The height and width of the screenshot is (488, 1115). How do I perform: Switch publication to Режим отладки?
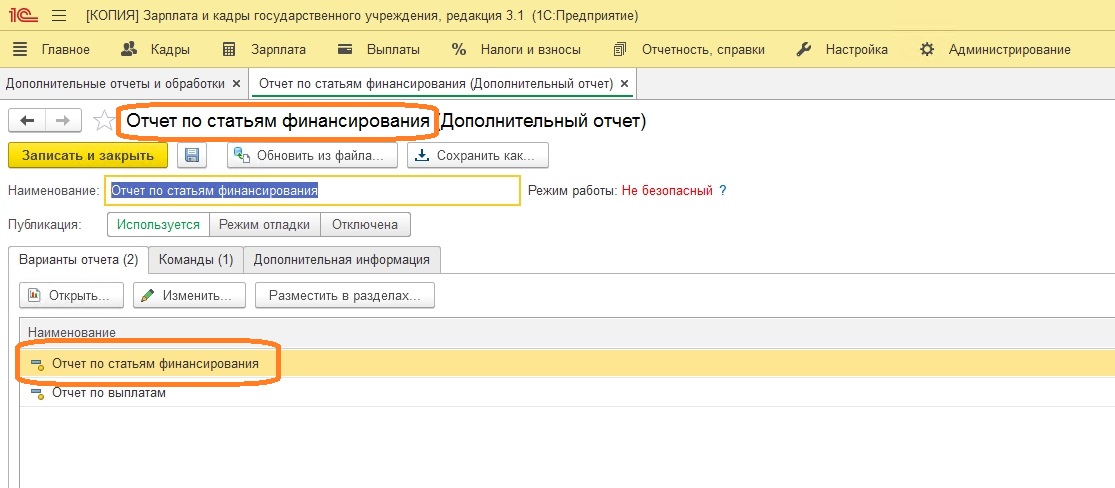coord(265,225)
